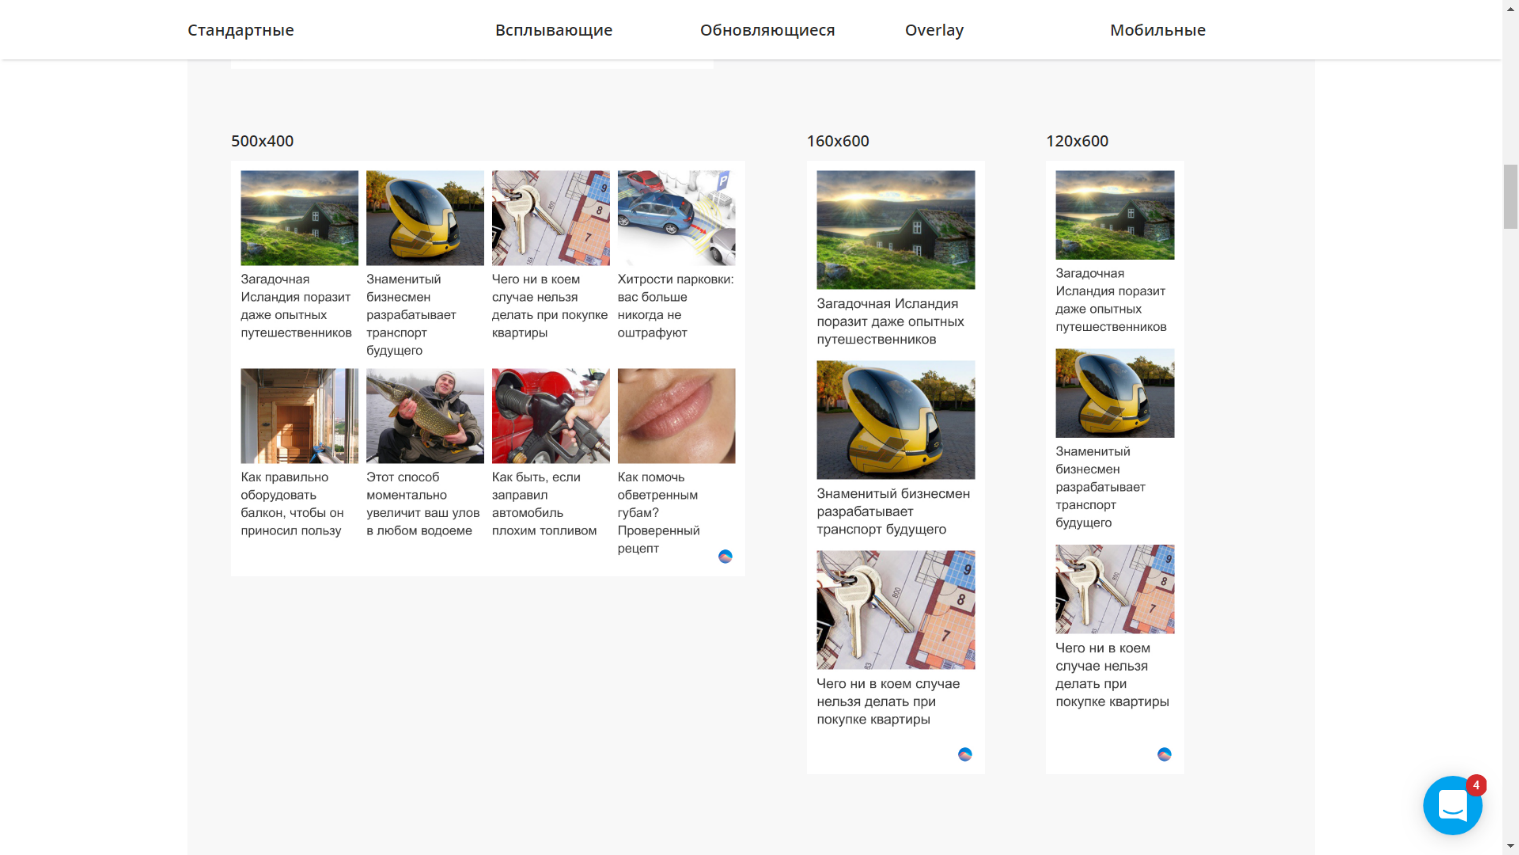Open balcony interior thumbnail
Viewport: 1519px width, 855px height.
pos(299,416)
